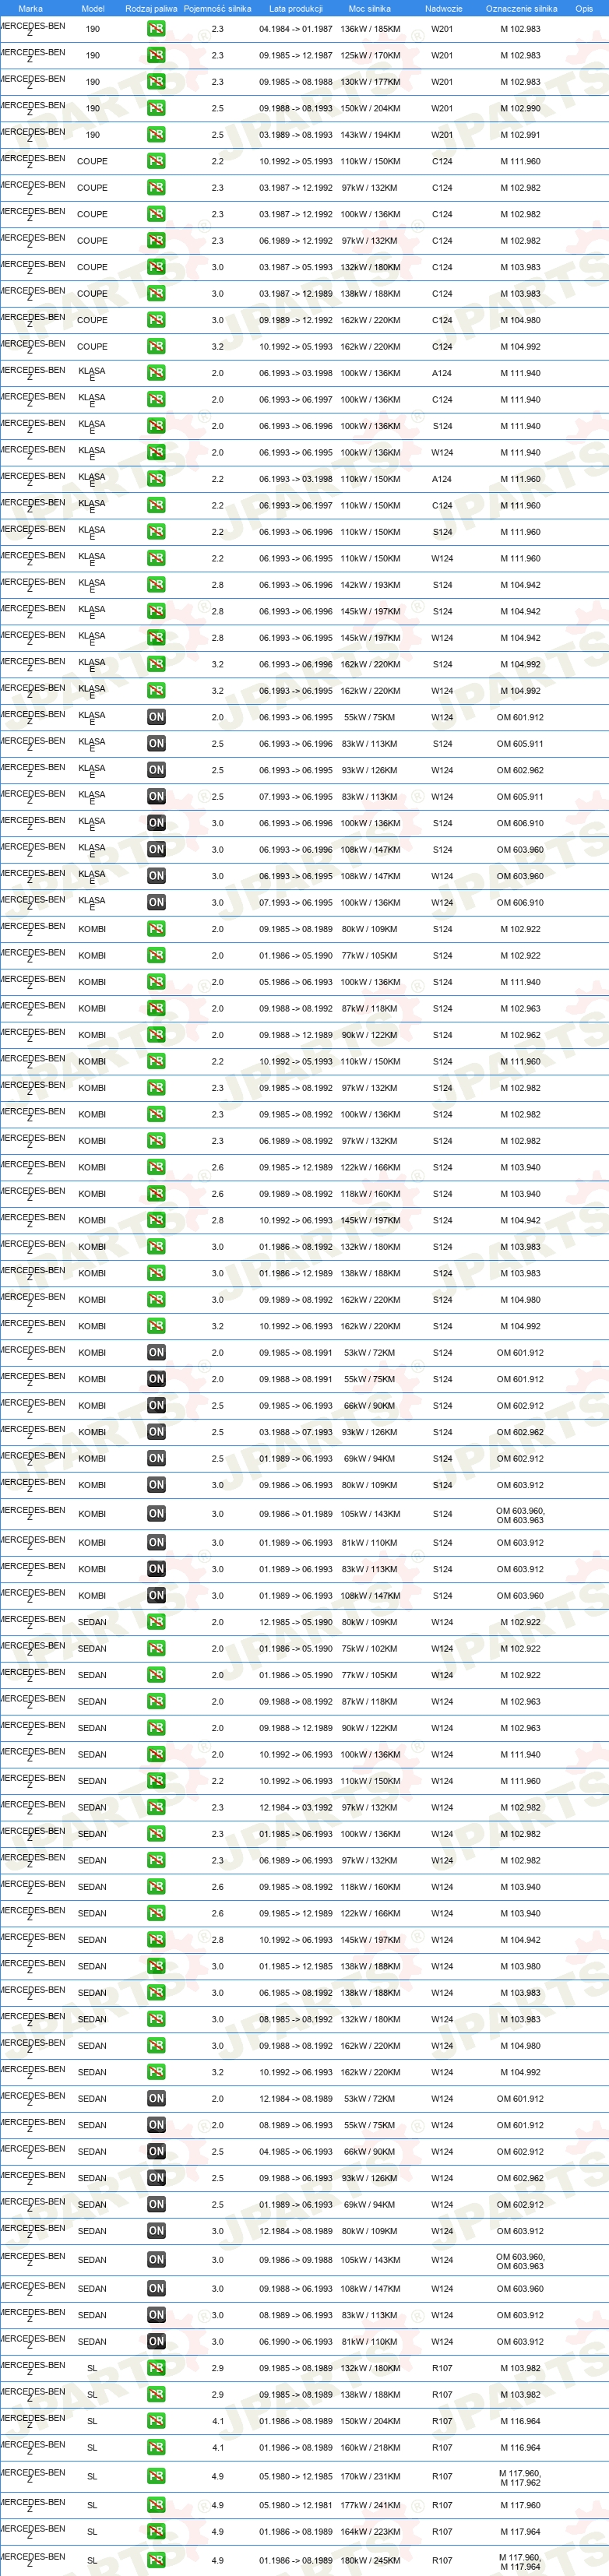This screenshot has width=609, height=2576.
Task: Select engine code M 102.990
Action: pos(520,109)
